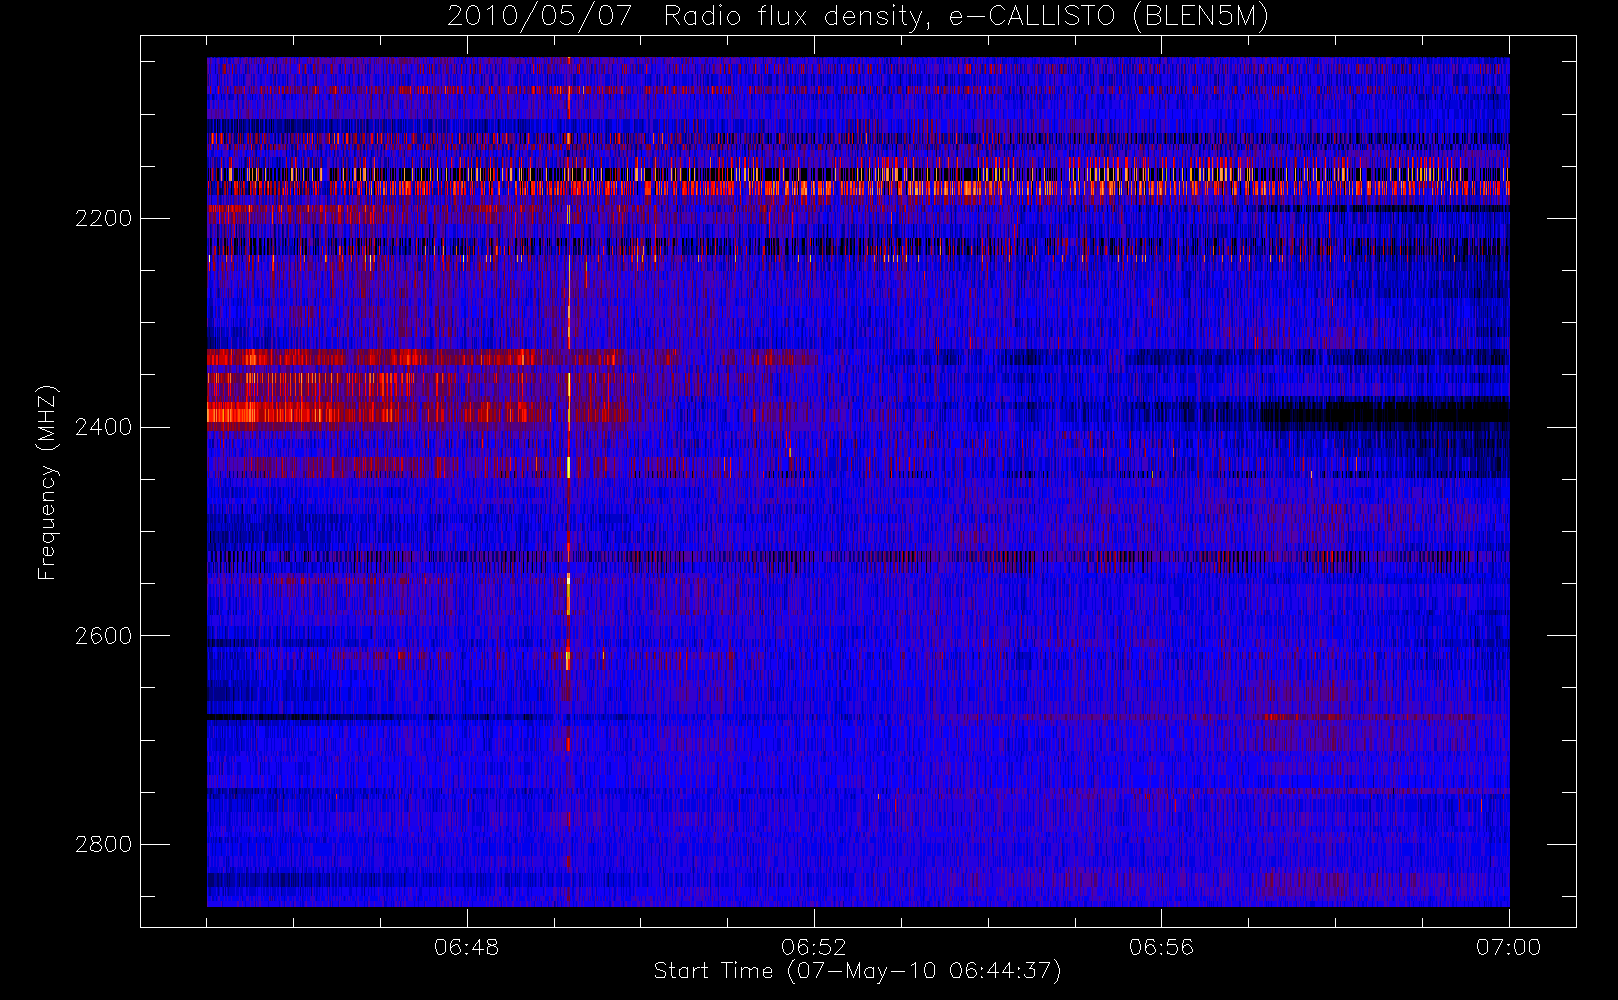Click the 'Frequency (MHZ)' axis label
Viewport: 1618px width, 1000px height.
47,482
